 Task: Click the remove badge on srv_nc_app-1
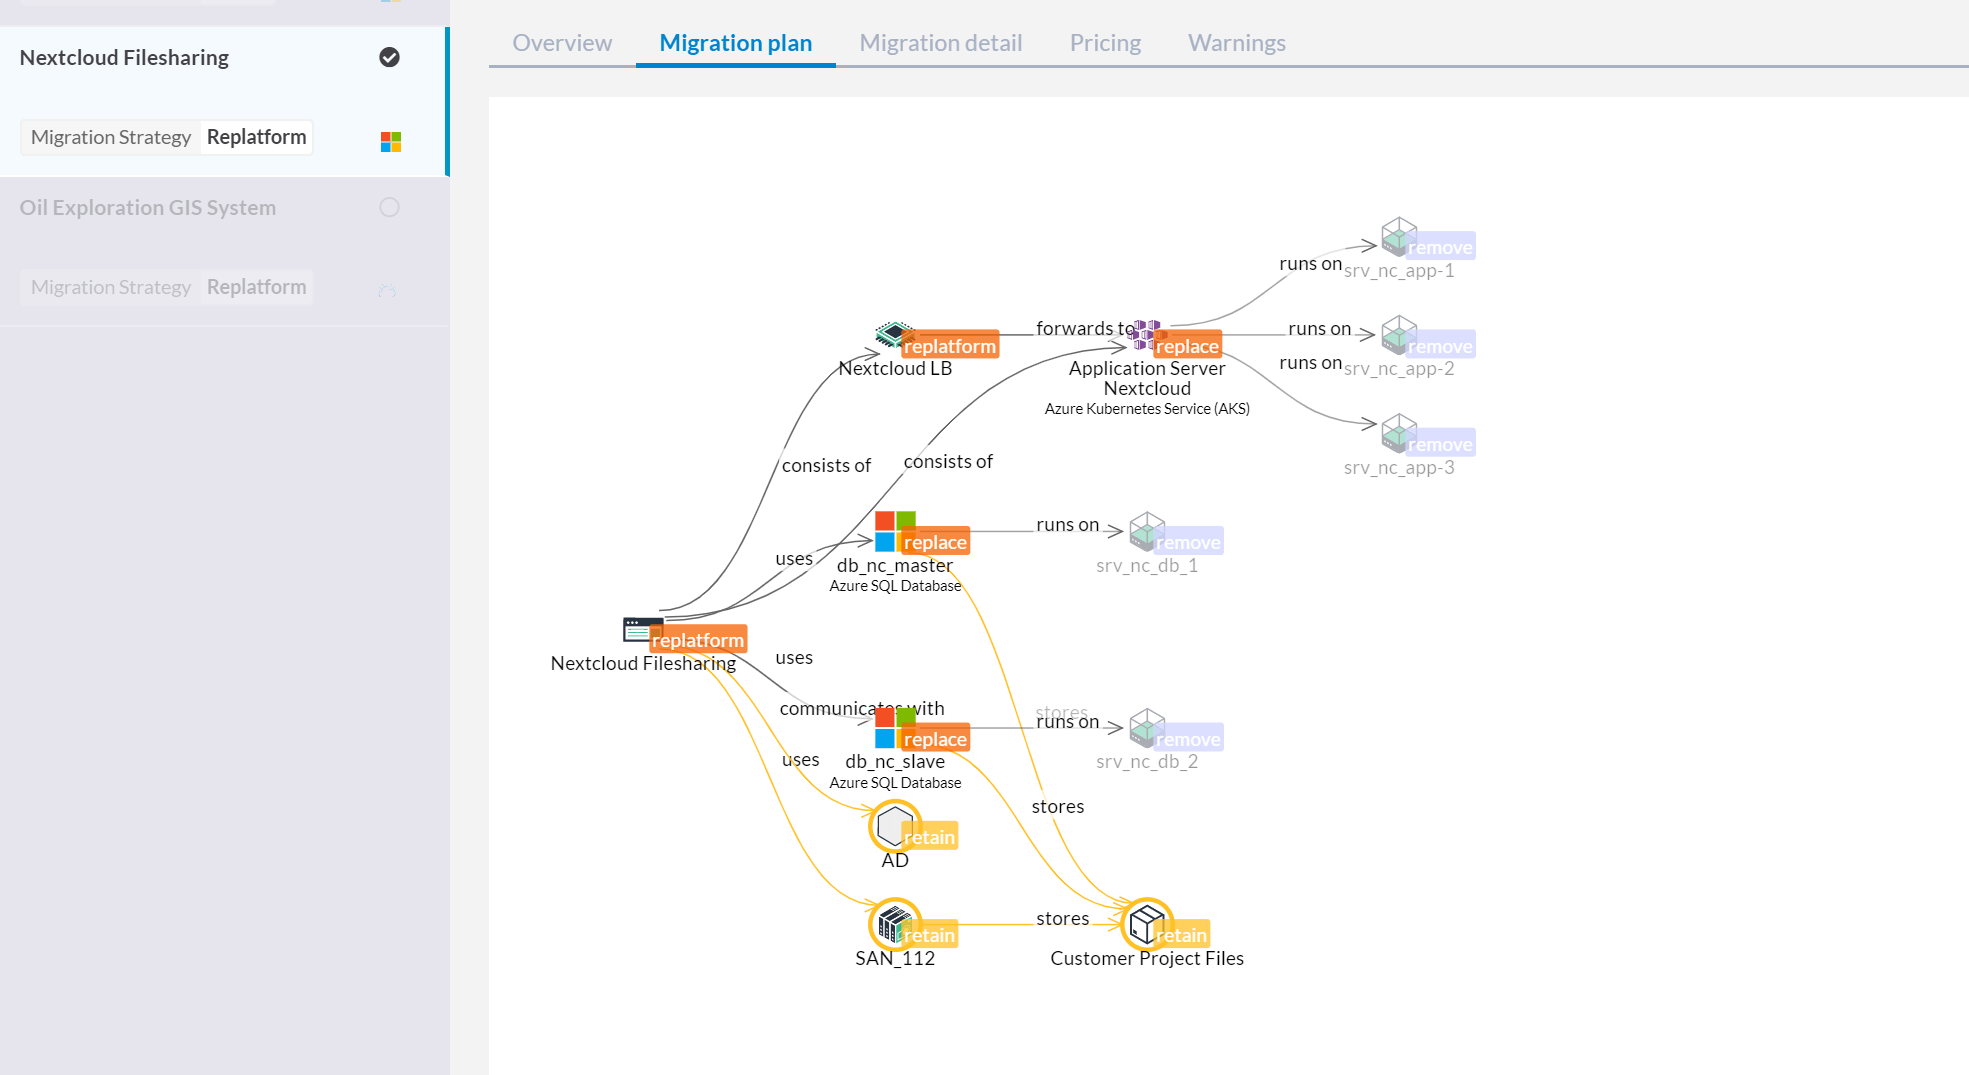tap(1440, 246)
